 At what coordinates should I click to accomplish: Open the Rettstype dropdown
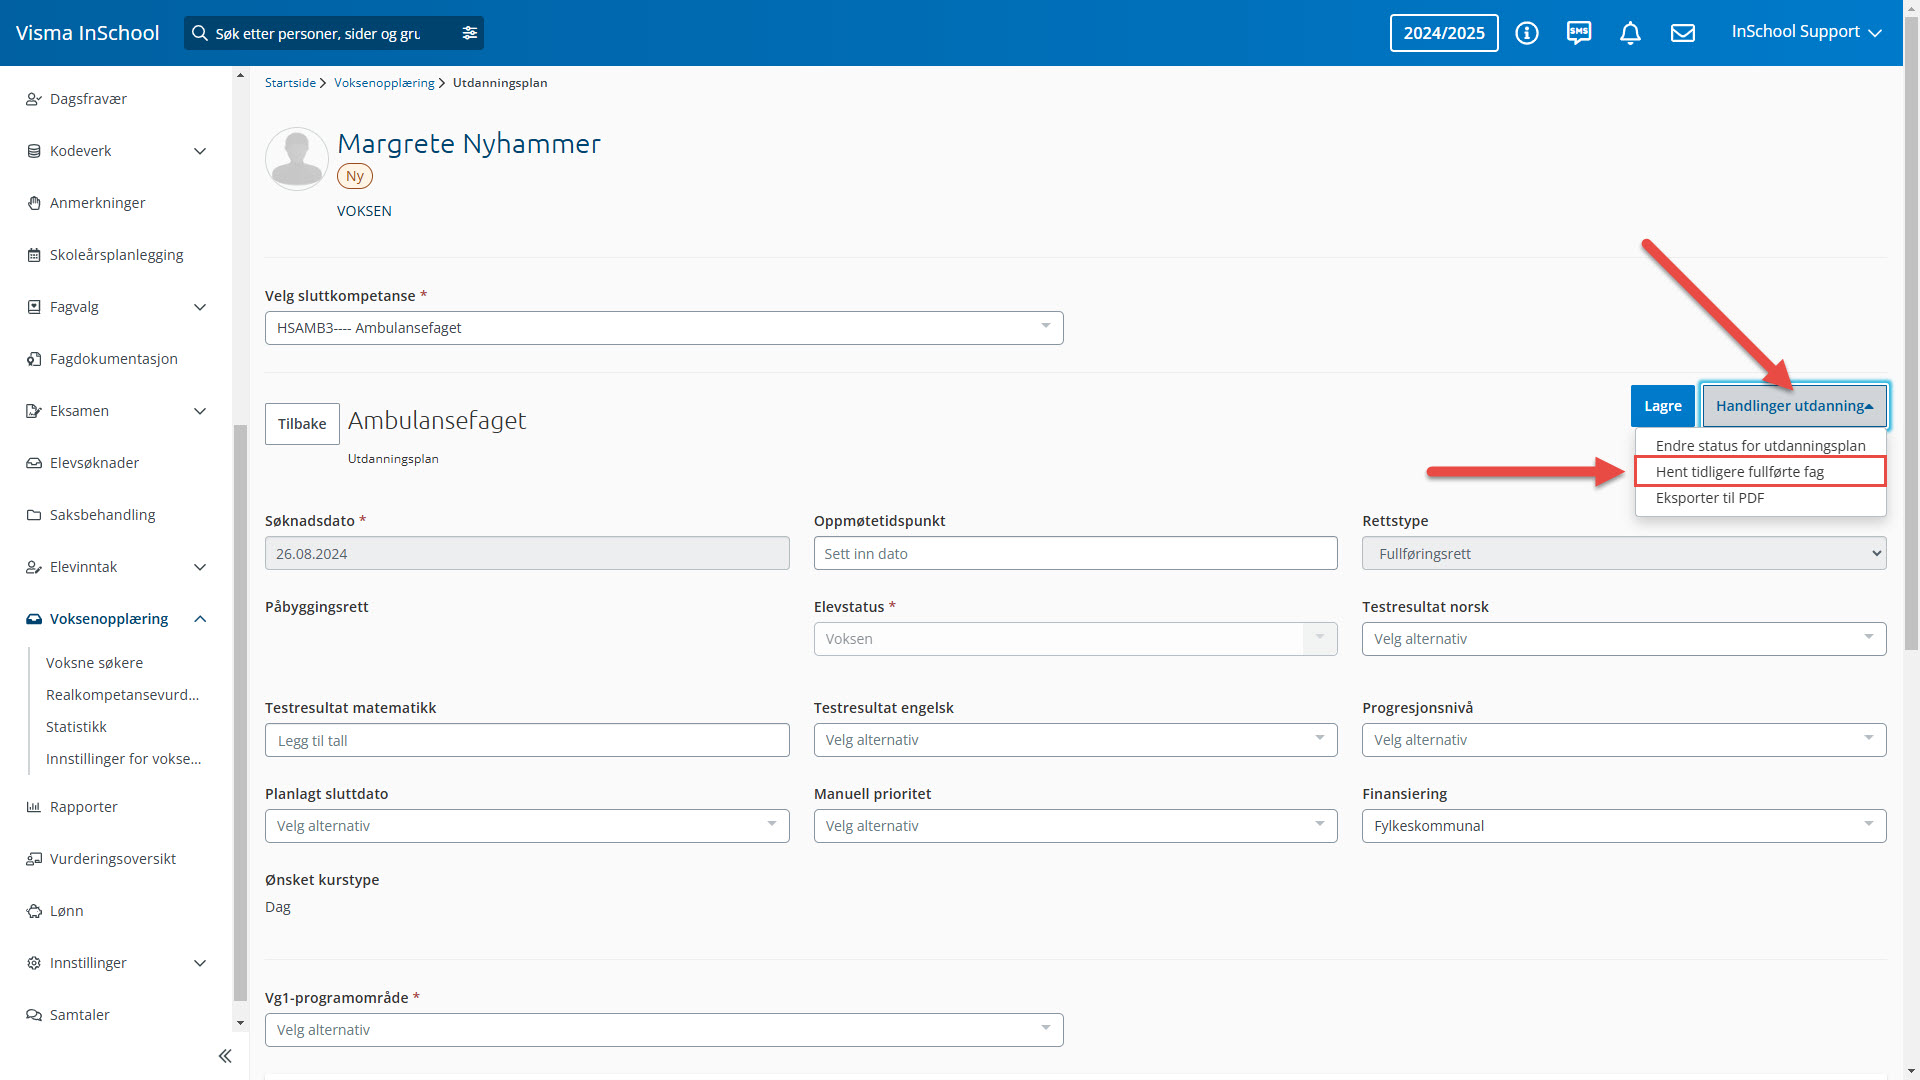coord(1623,554)
